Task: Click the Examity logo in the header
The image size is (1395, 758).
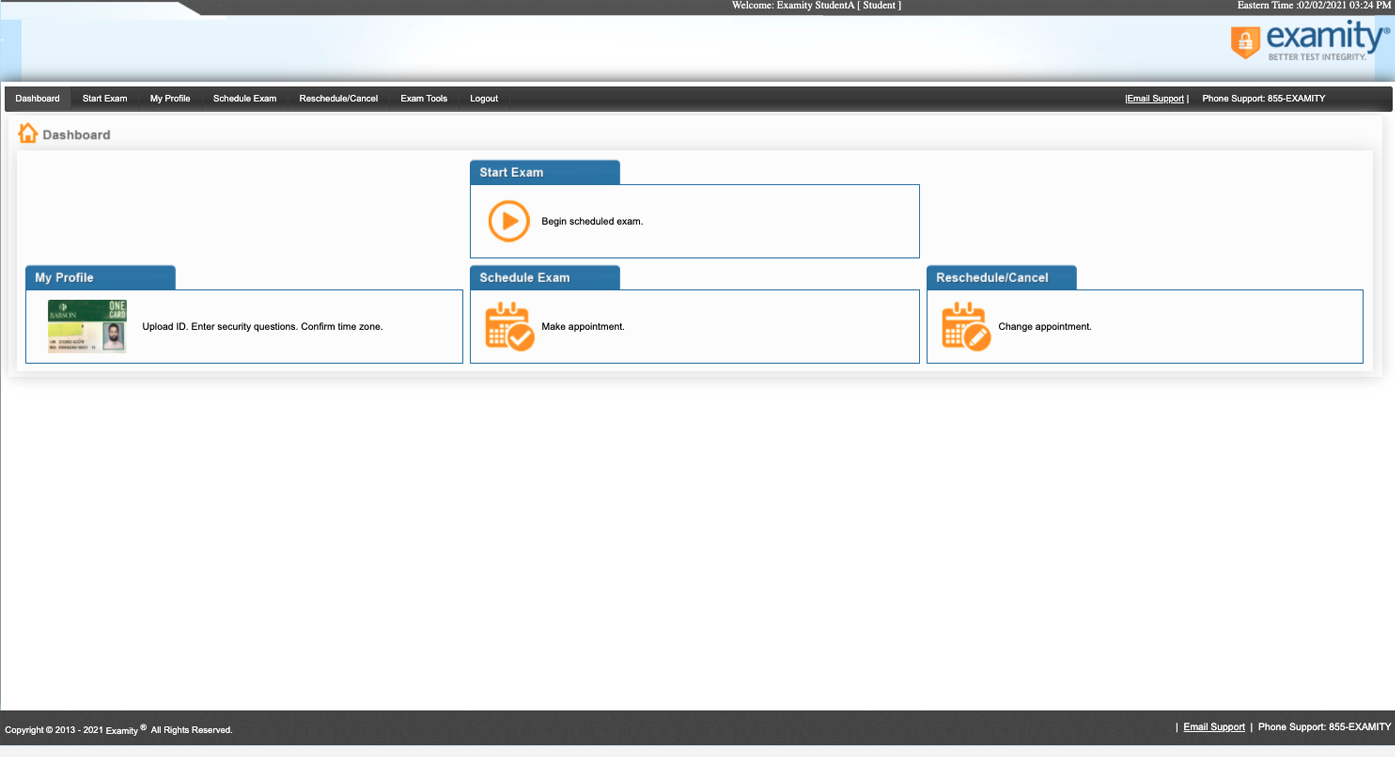Action: 1310,41
